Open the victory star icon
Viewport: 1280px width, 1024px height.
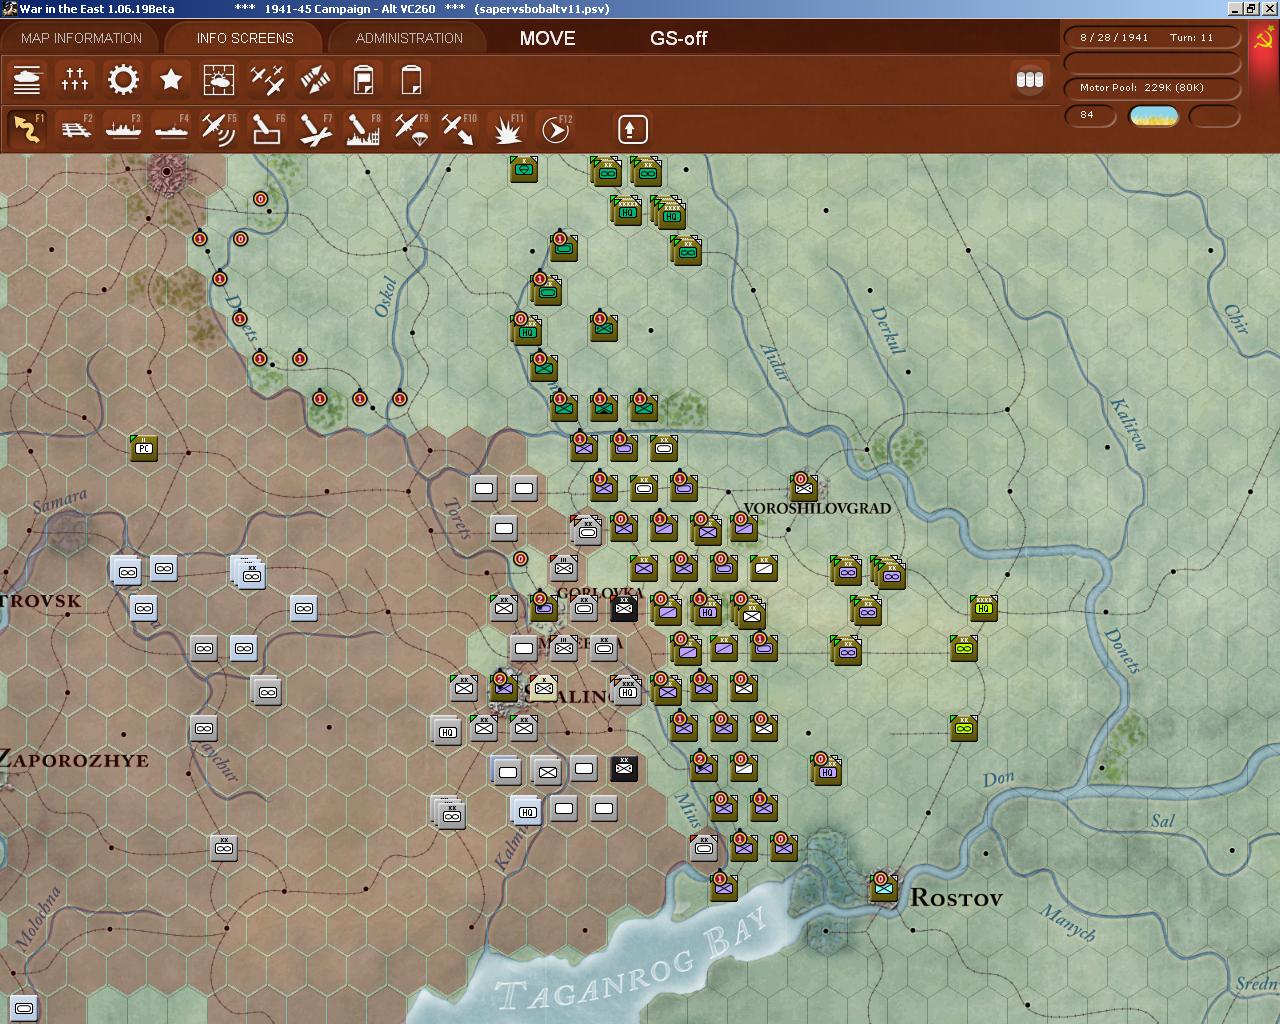[171, 79]
